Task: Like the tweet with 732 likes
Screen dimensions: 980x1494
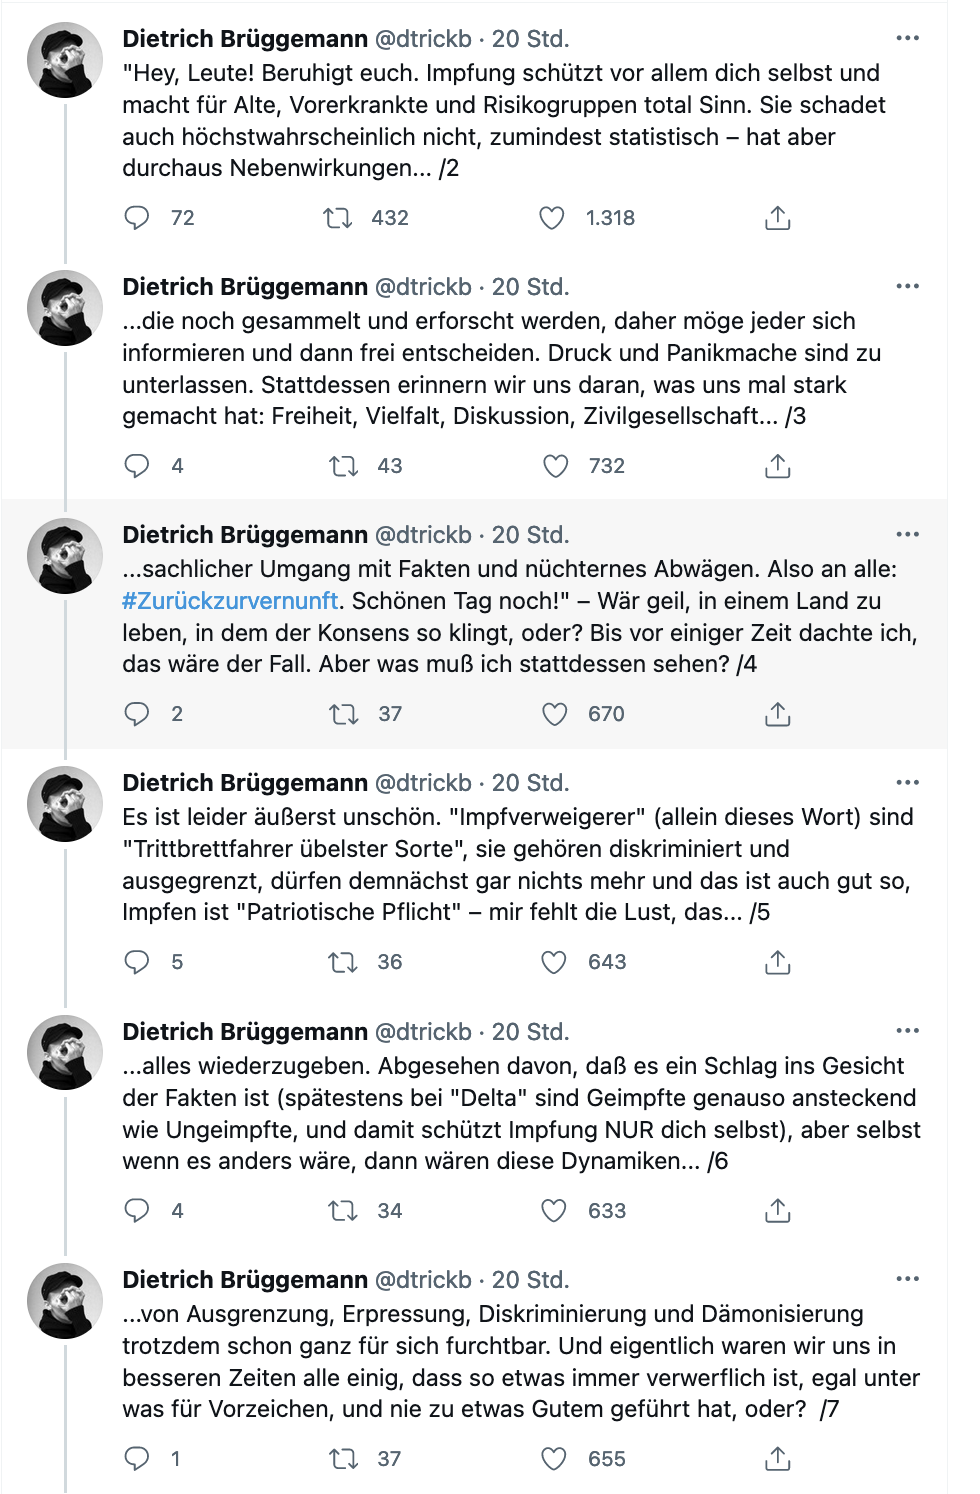Action: click(555, 466)
